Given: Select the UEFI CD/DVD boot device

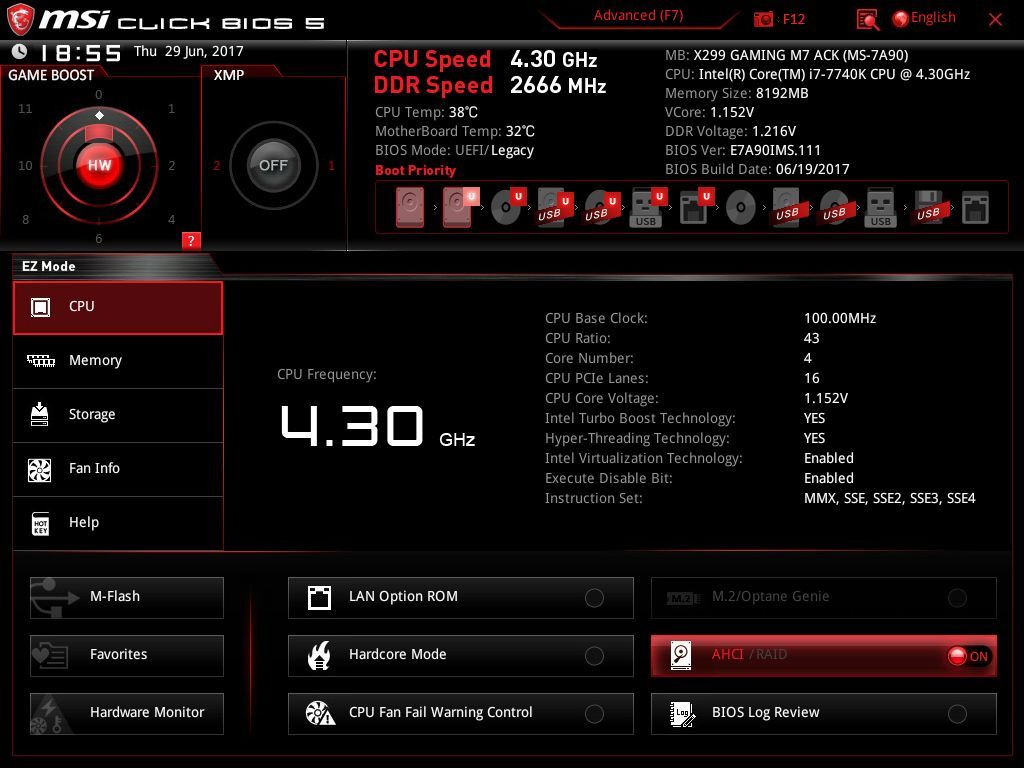Looking at the screenshot, I should point(507,207).
